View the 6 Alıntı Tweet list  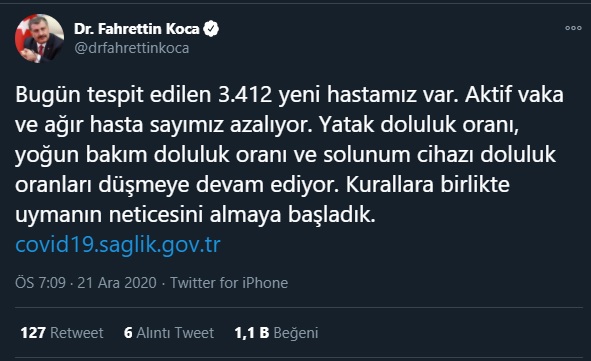(169, 333)
